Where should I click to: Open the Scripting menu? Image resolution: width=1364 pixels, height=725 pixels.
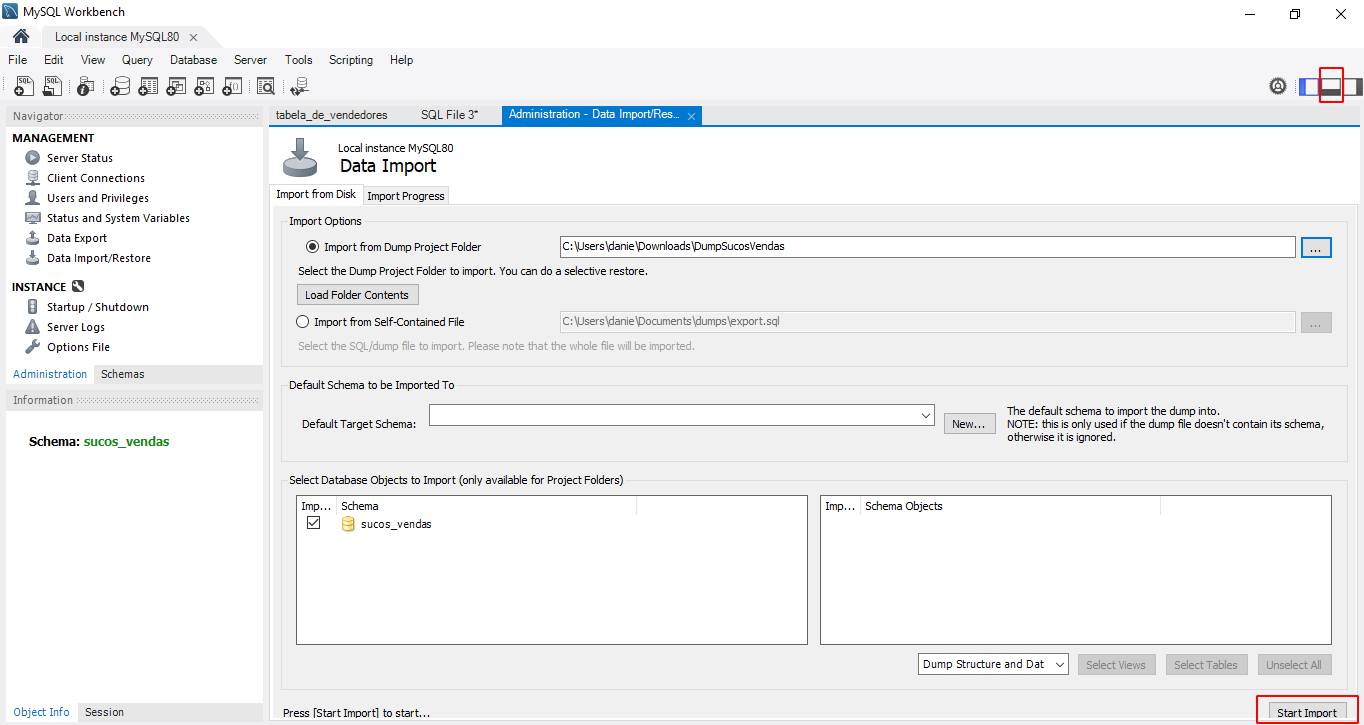tap(351, 60)
